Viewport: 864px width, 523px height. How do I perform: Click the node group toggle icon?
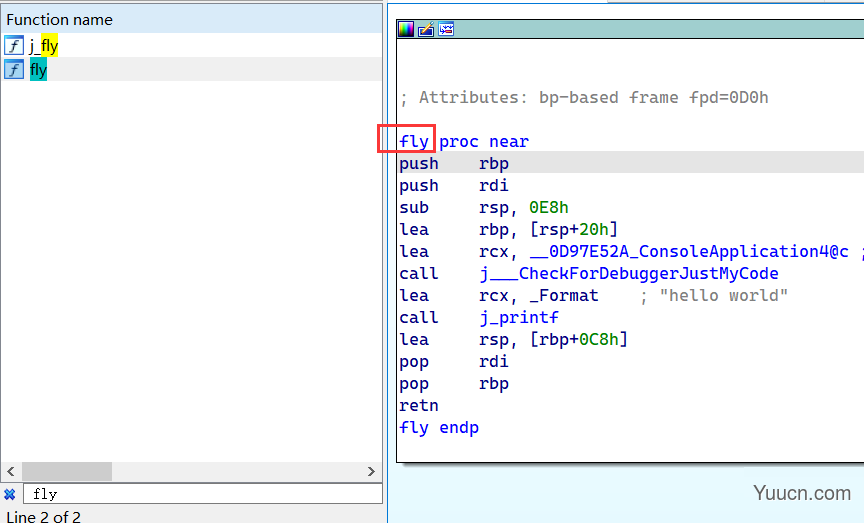[x=446, y=29]
